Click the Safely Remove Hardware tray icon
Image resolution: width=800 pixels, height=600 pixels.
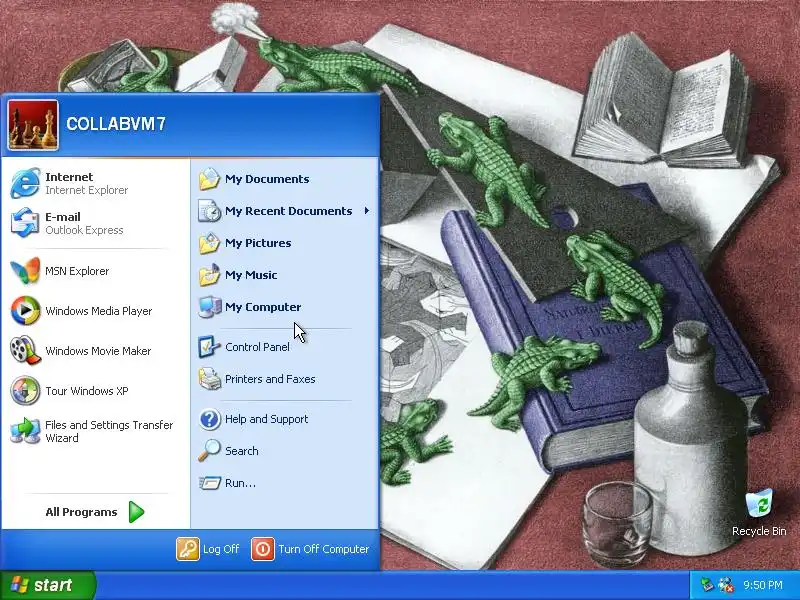click(707, 584)
